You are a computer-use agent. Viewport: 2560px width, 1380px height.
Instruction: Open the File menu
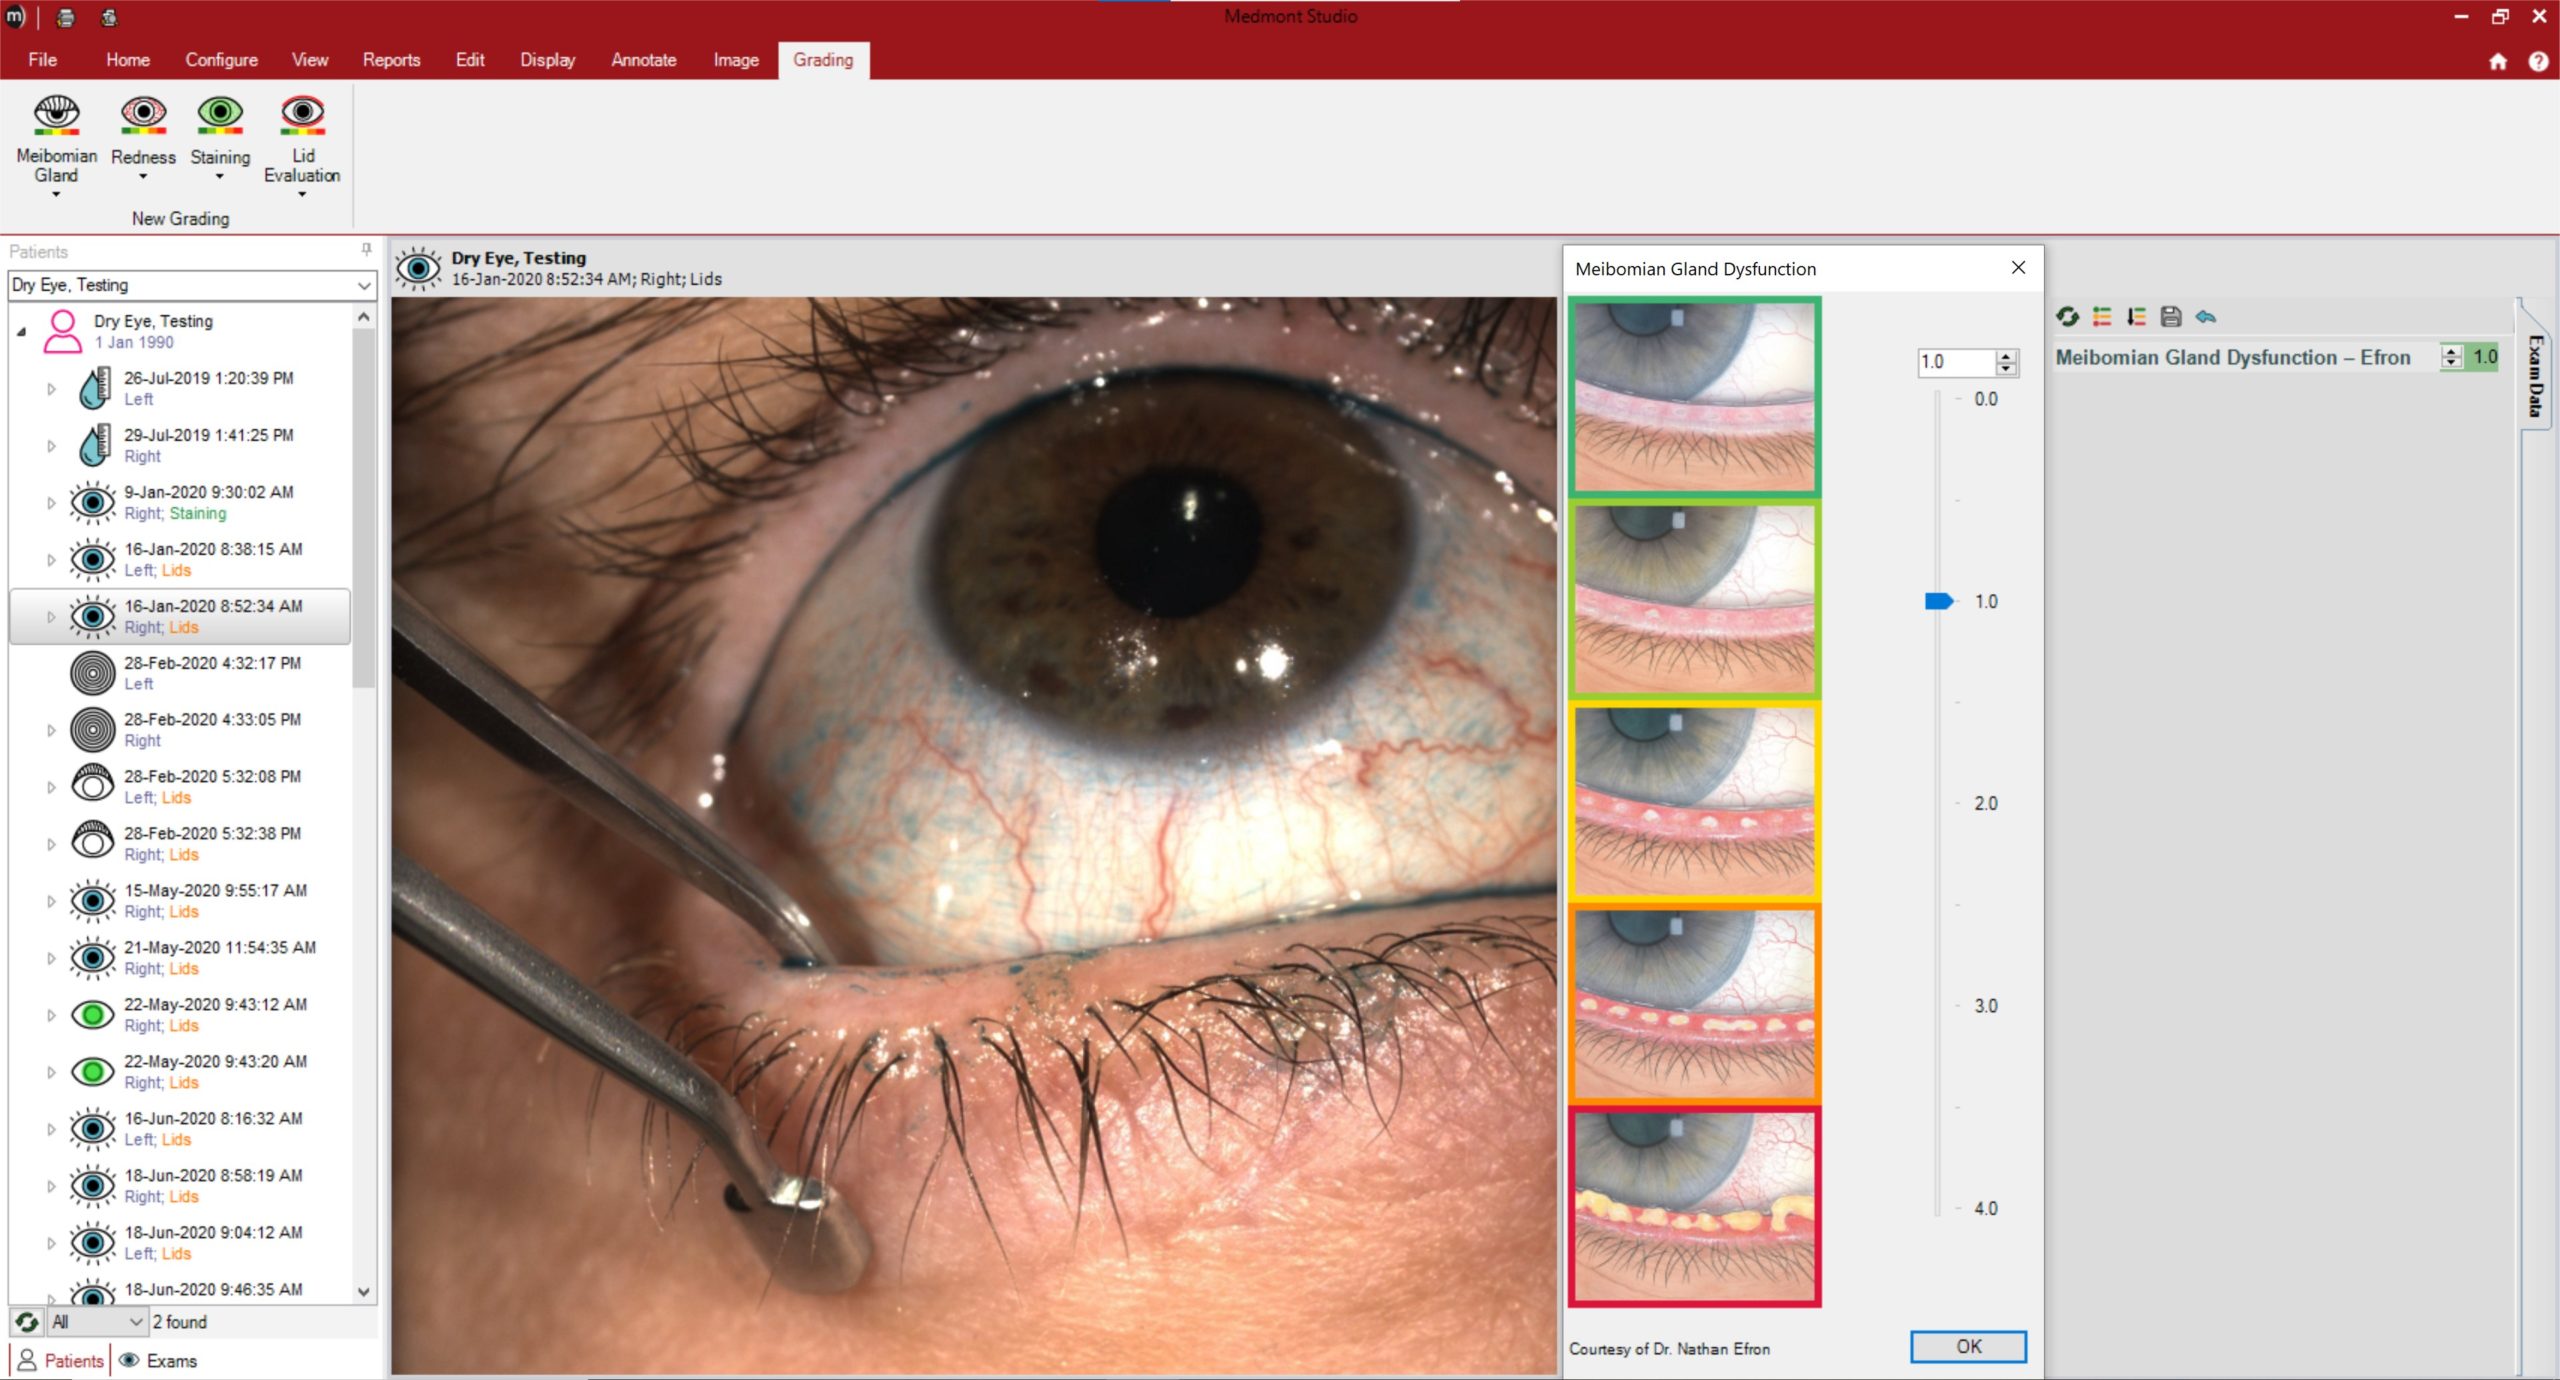(42, 60)
